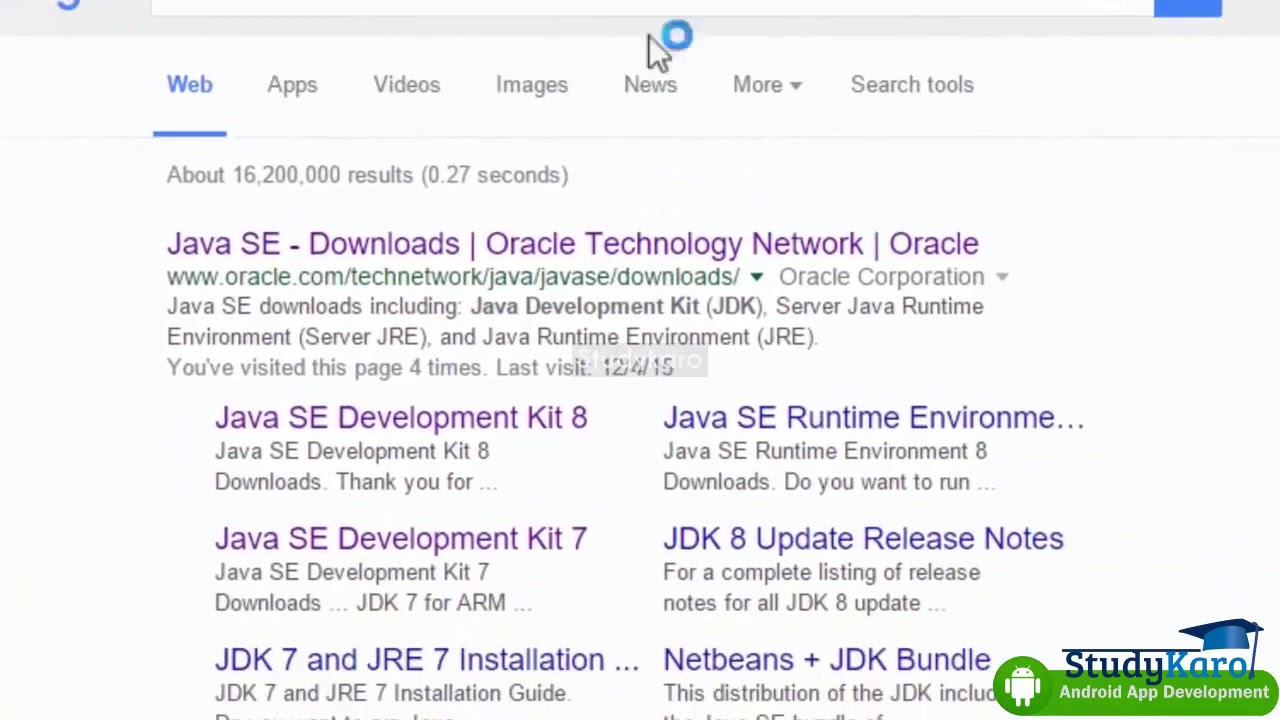Click the oracle.com technetwork URL text
The image size is (1280, 720).
[x=453, y=277]
